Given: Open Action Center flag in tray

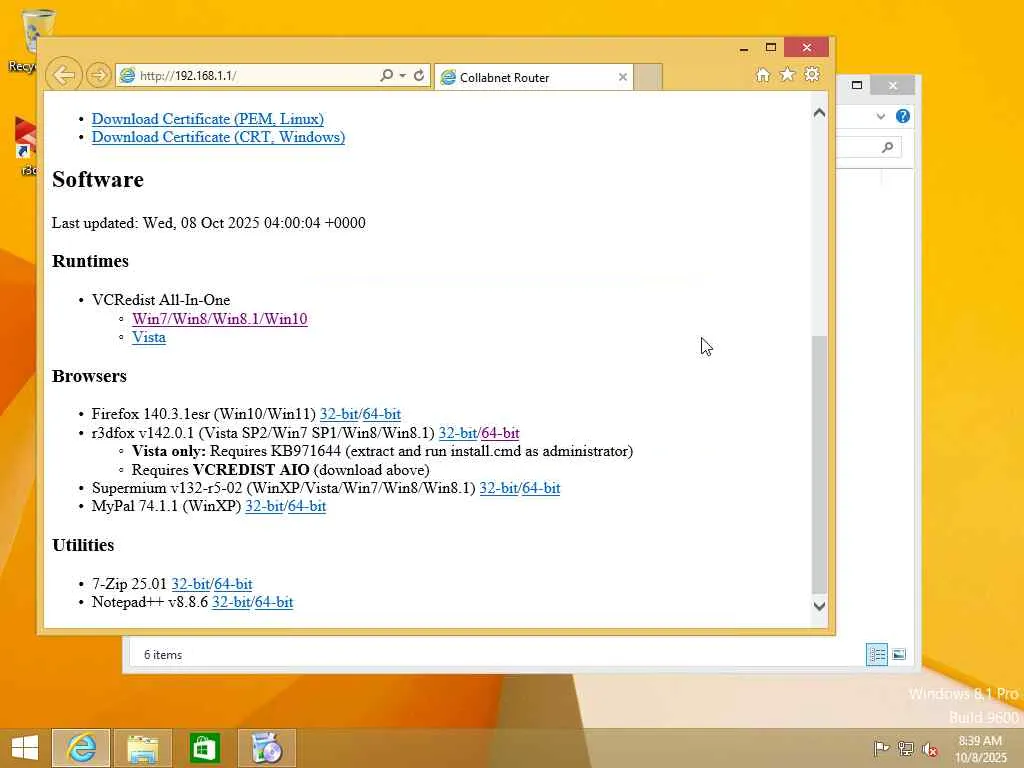Looking at the screenshot, I should pos(881,748).
